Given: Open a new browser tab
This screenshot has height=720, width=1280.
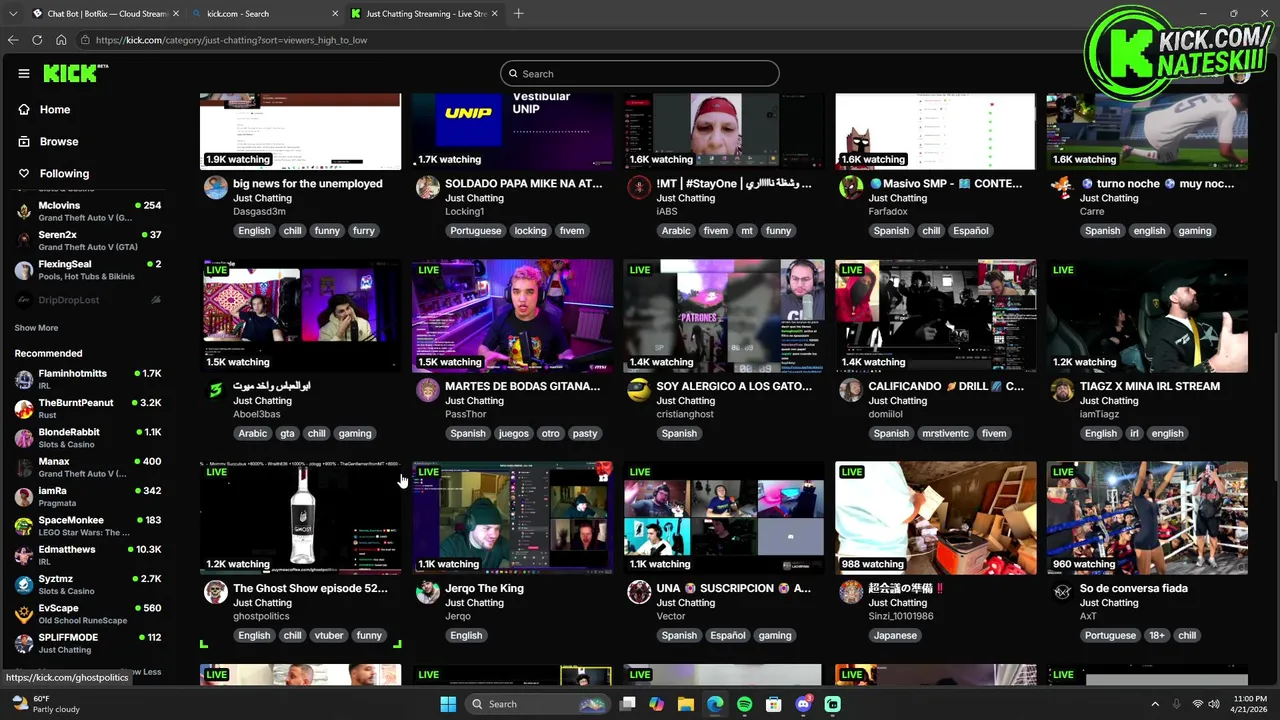Looking at the screenshot, I should click(518, 14).
